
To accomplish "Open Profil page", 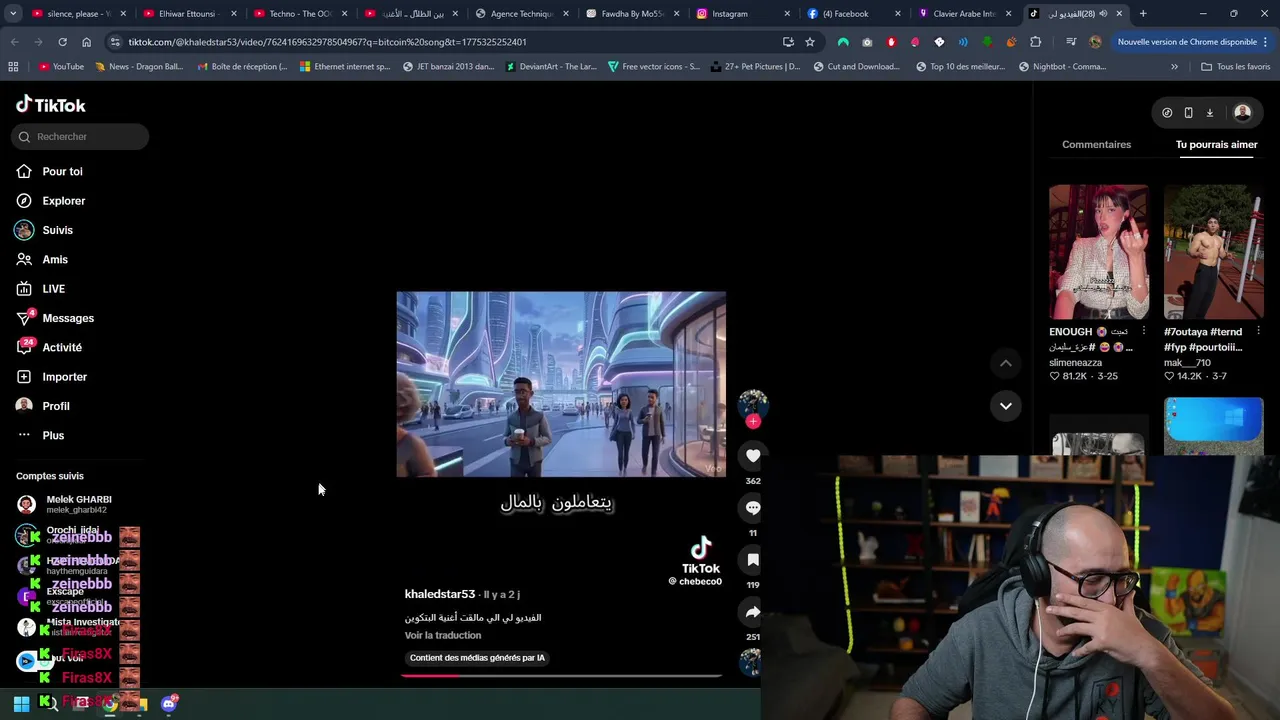I will 56,406.
